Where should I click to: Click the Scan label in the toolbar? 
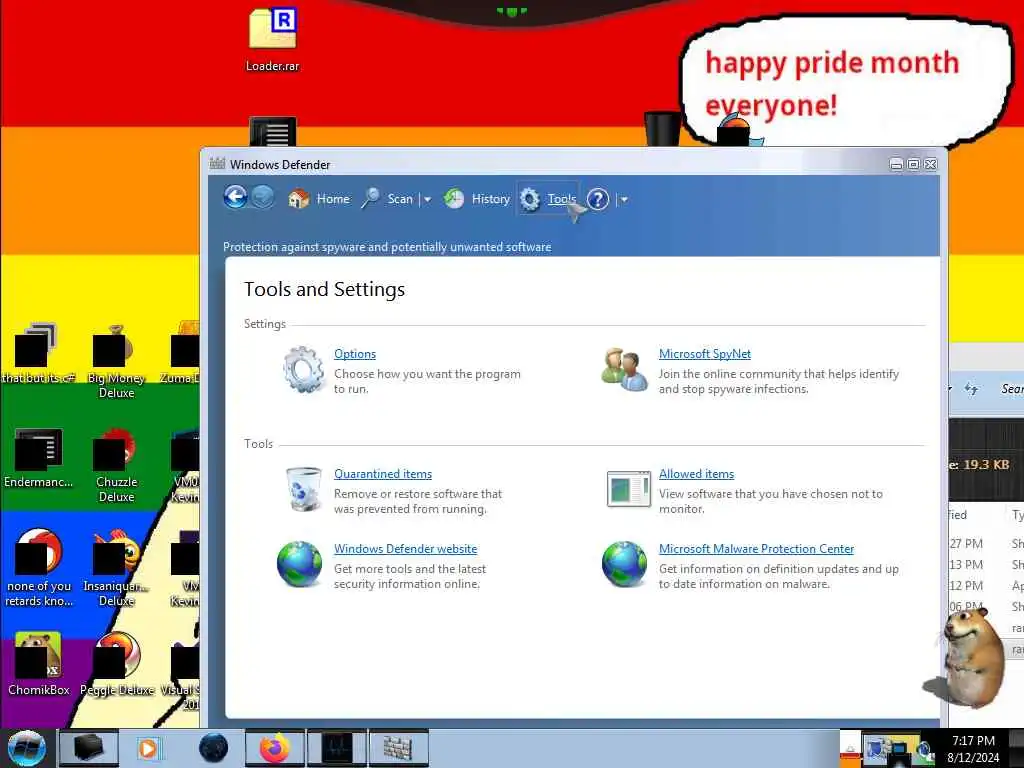(x=400, y=199)
